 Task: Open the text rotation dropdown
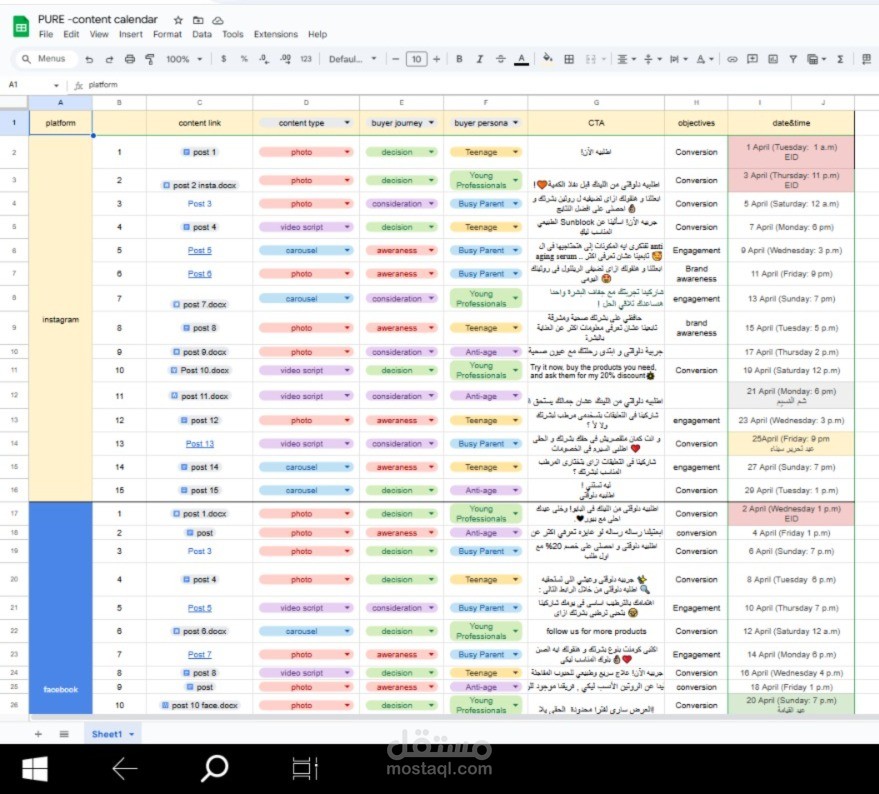705,59
